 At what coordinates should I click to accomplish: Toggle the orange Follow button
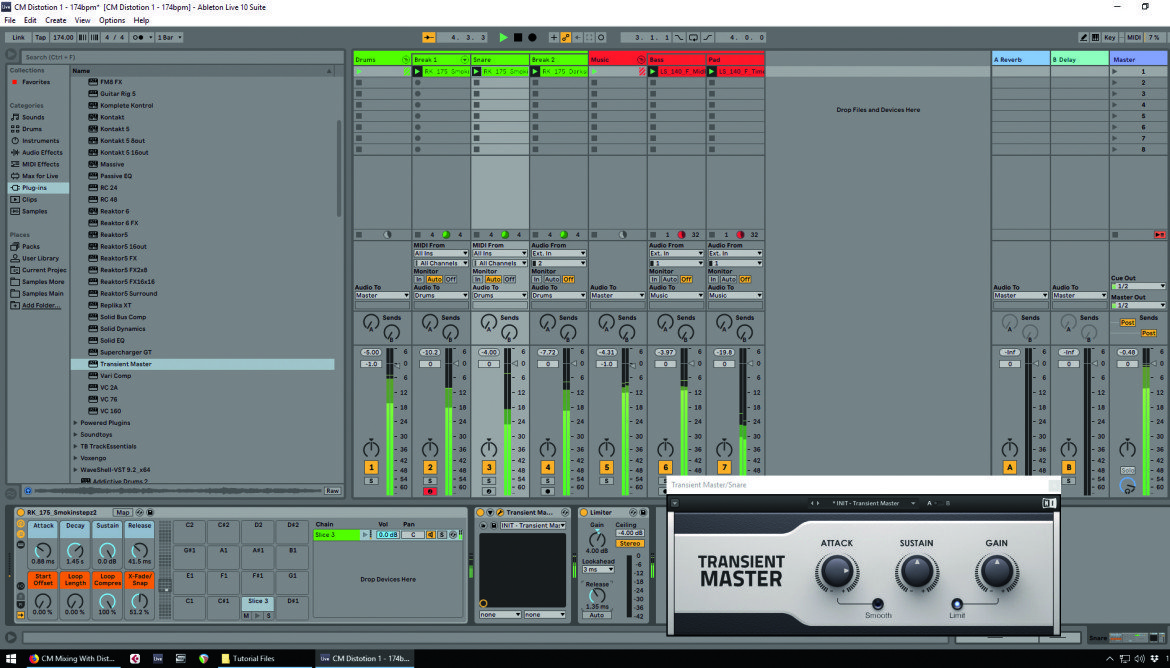tap(429, 37)
